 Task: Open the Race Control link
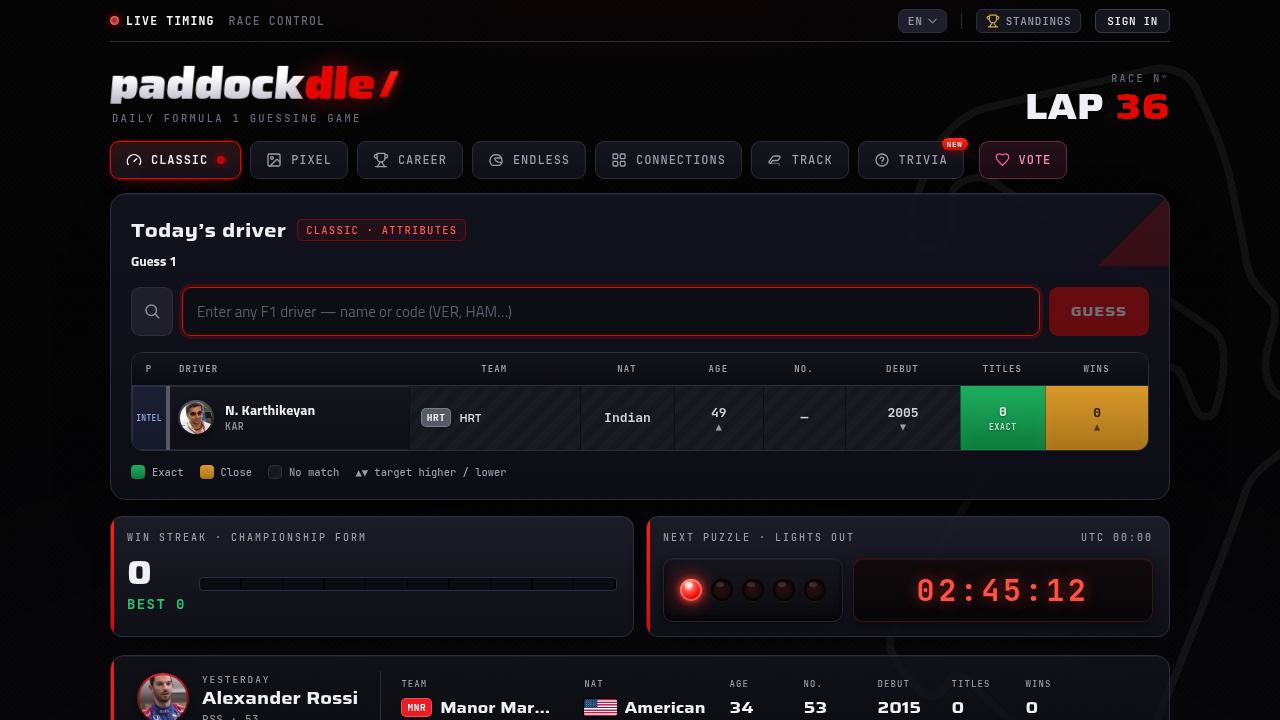coord(276,21)
